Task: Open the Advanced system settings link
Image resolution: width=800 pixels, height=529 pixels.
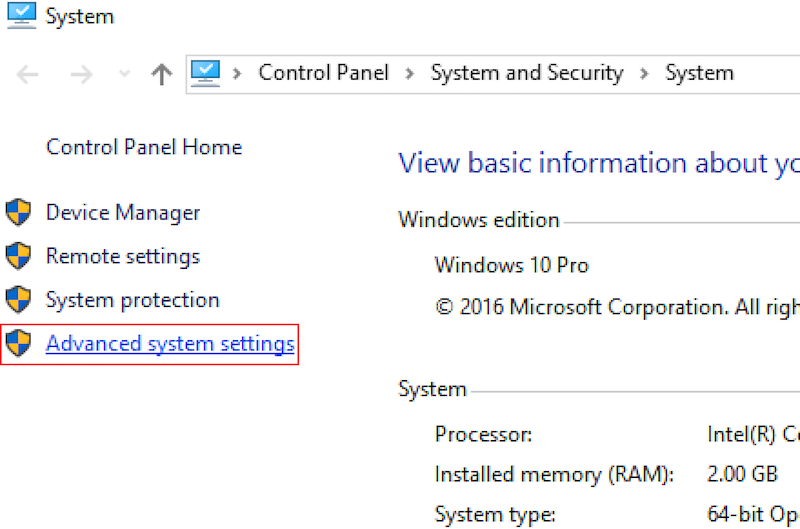Action: (170, 345)
